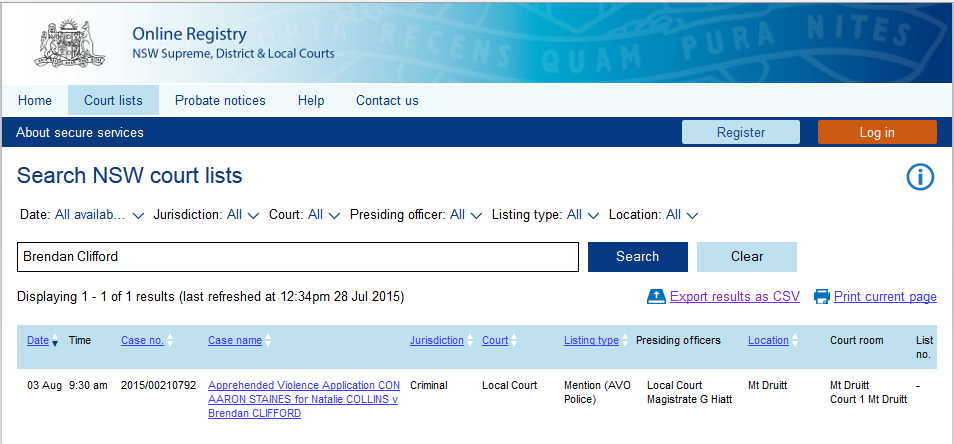Expand the Presiding officer filter
Image resolution: width=954 pixels, height=444 pixels.
(x=476, y=215)
